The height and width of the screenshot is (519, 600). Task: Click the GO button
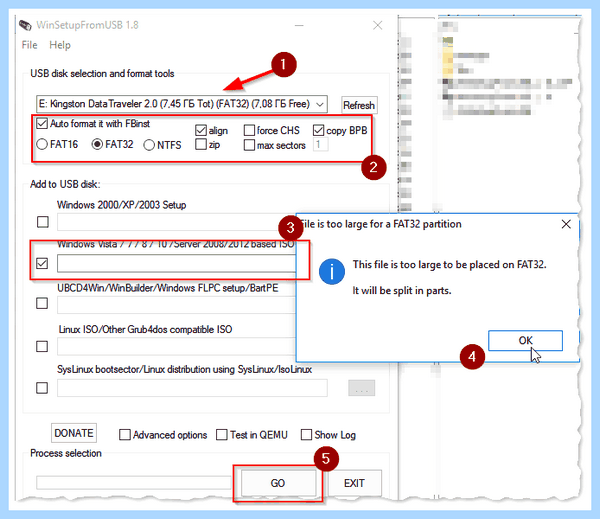tap(278, 483)
